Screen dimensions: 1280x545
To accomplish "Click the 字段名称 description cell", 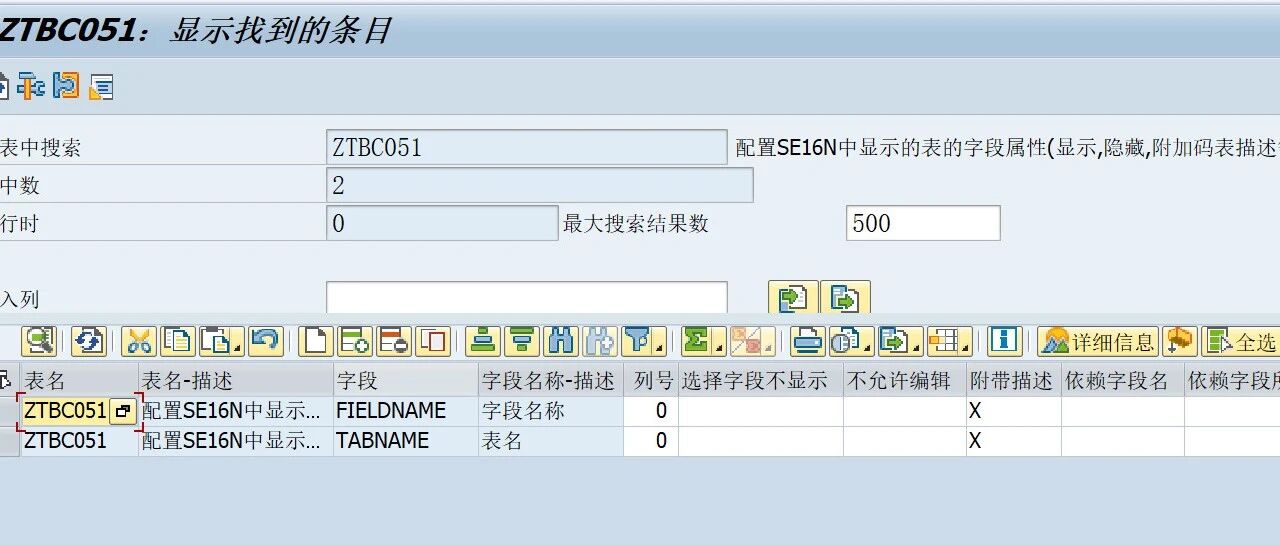I will click(551, 411).
